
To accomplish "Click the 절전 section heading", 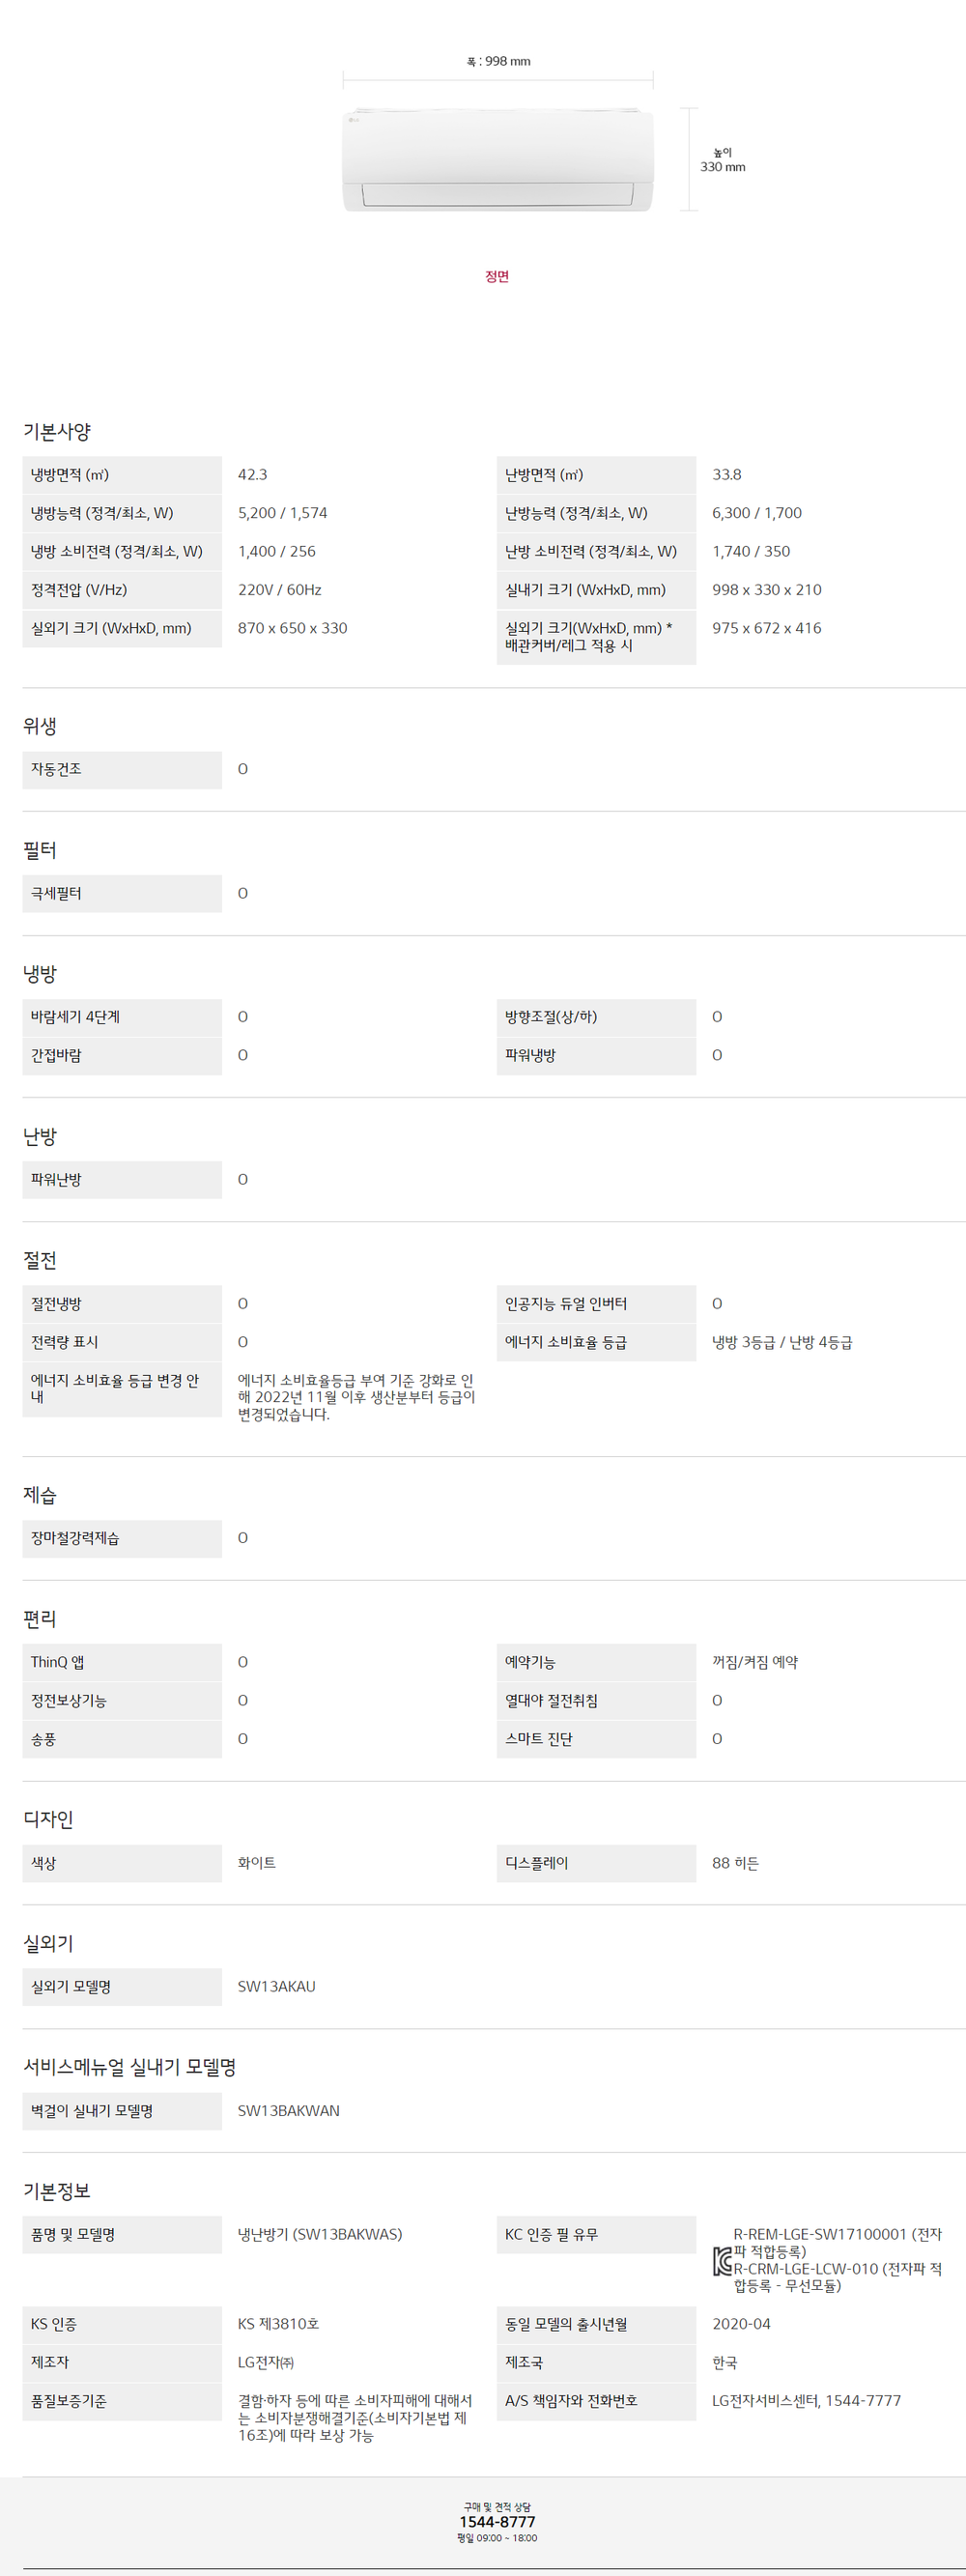I will 40,1260.
